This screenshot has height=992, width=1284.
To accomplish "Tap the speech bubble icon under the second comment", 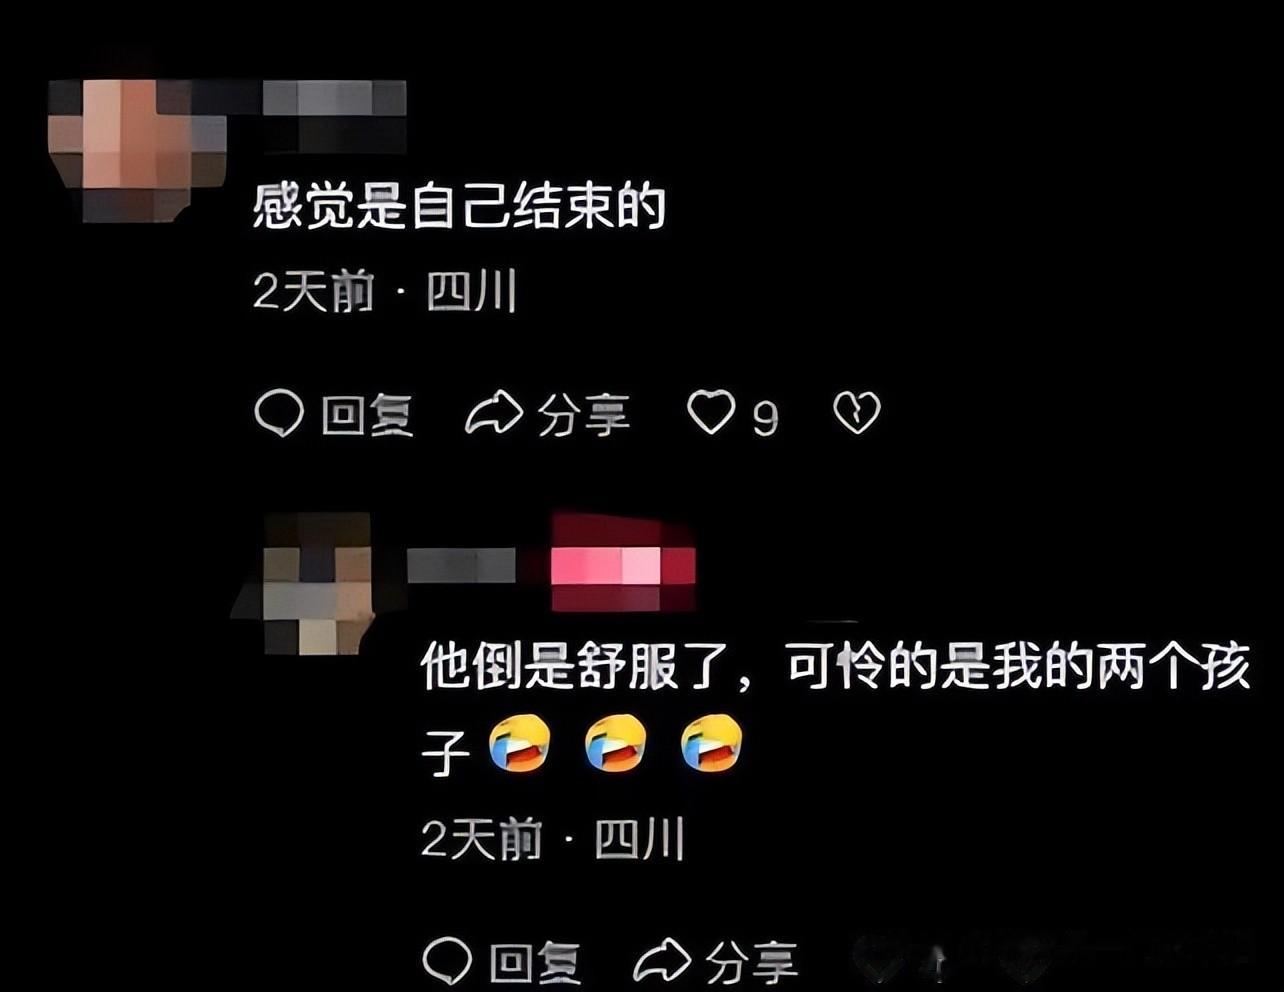I will tap(447, 961).
